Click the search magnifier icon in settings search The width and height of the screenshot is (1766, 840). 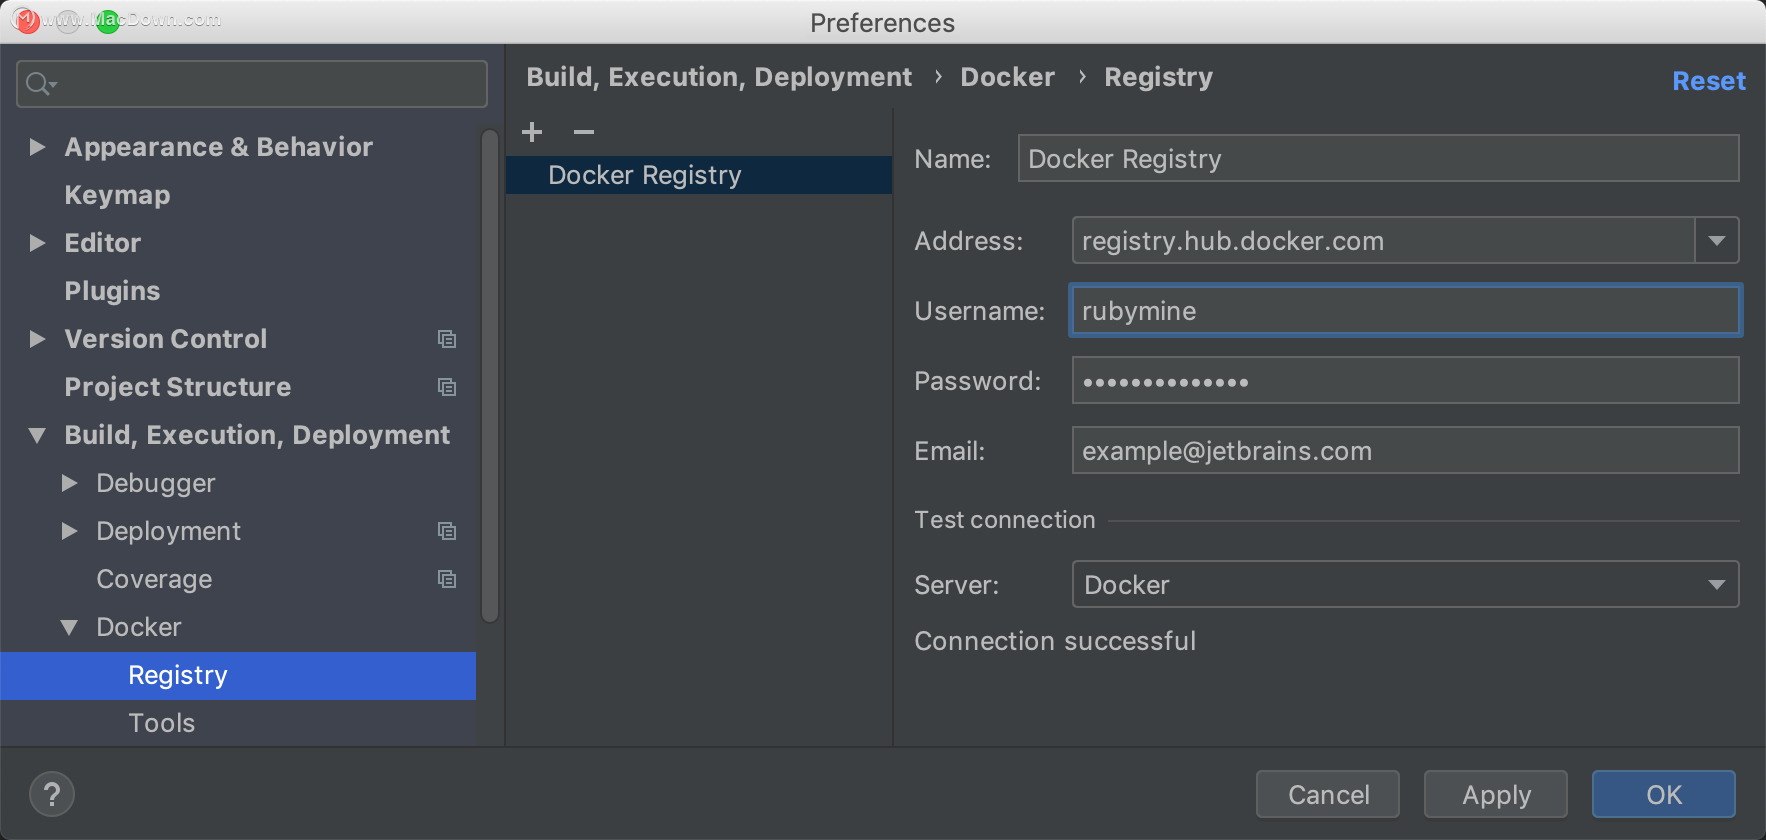[x=39, y=84]
